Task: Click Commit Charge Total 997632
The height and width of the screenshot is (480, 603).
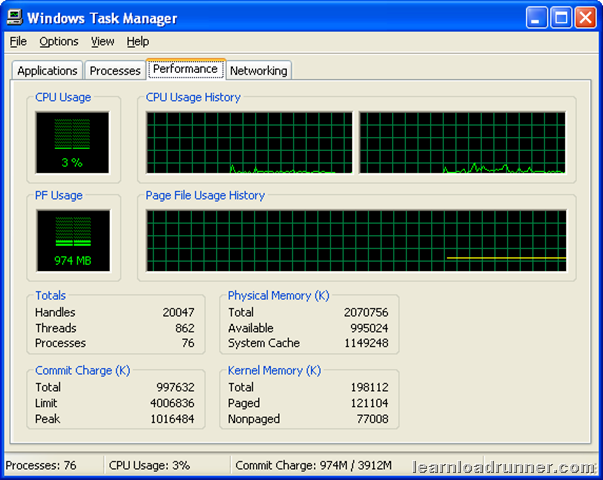Action: (x=175, y=387)
